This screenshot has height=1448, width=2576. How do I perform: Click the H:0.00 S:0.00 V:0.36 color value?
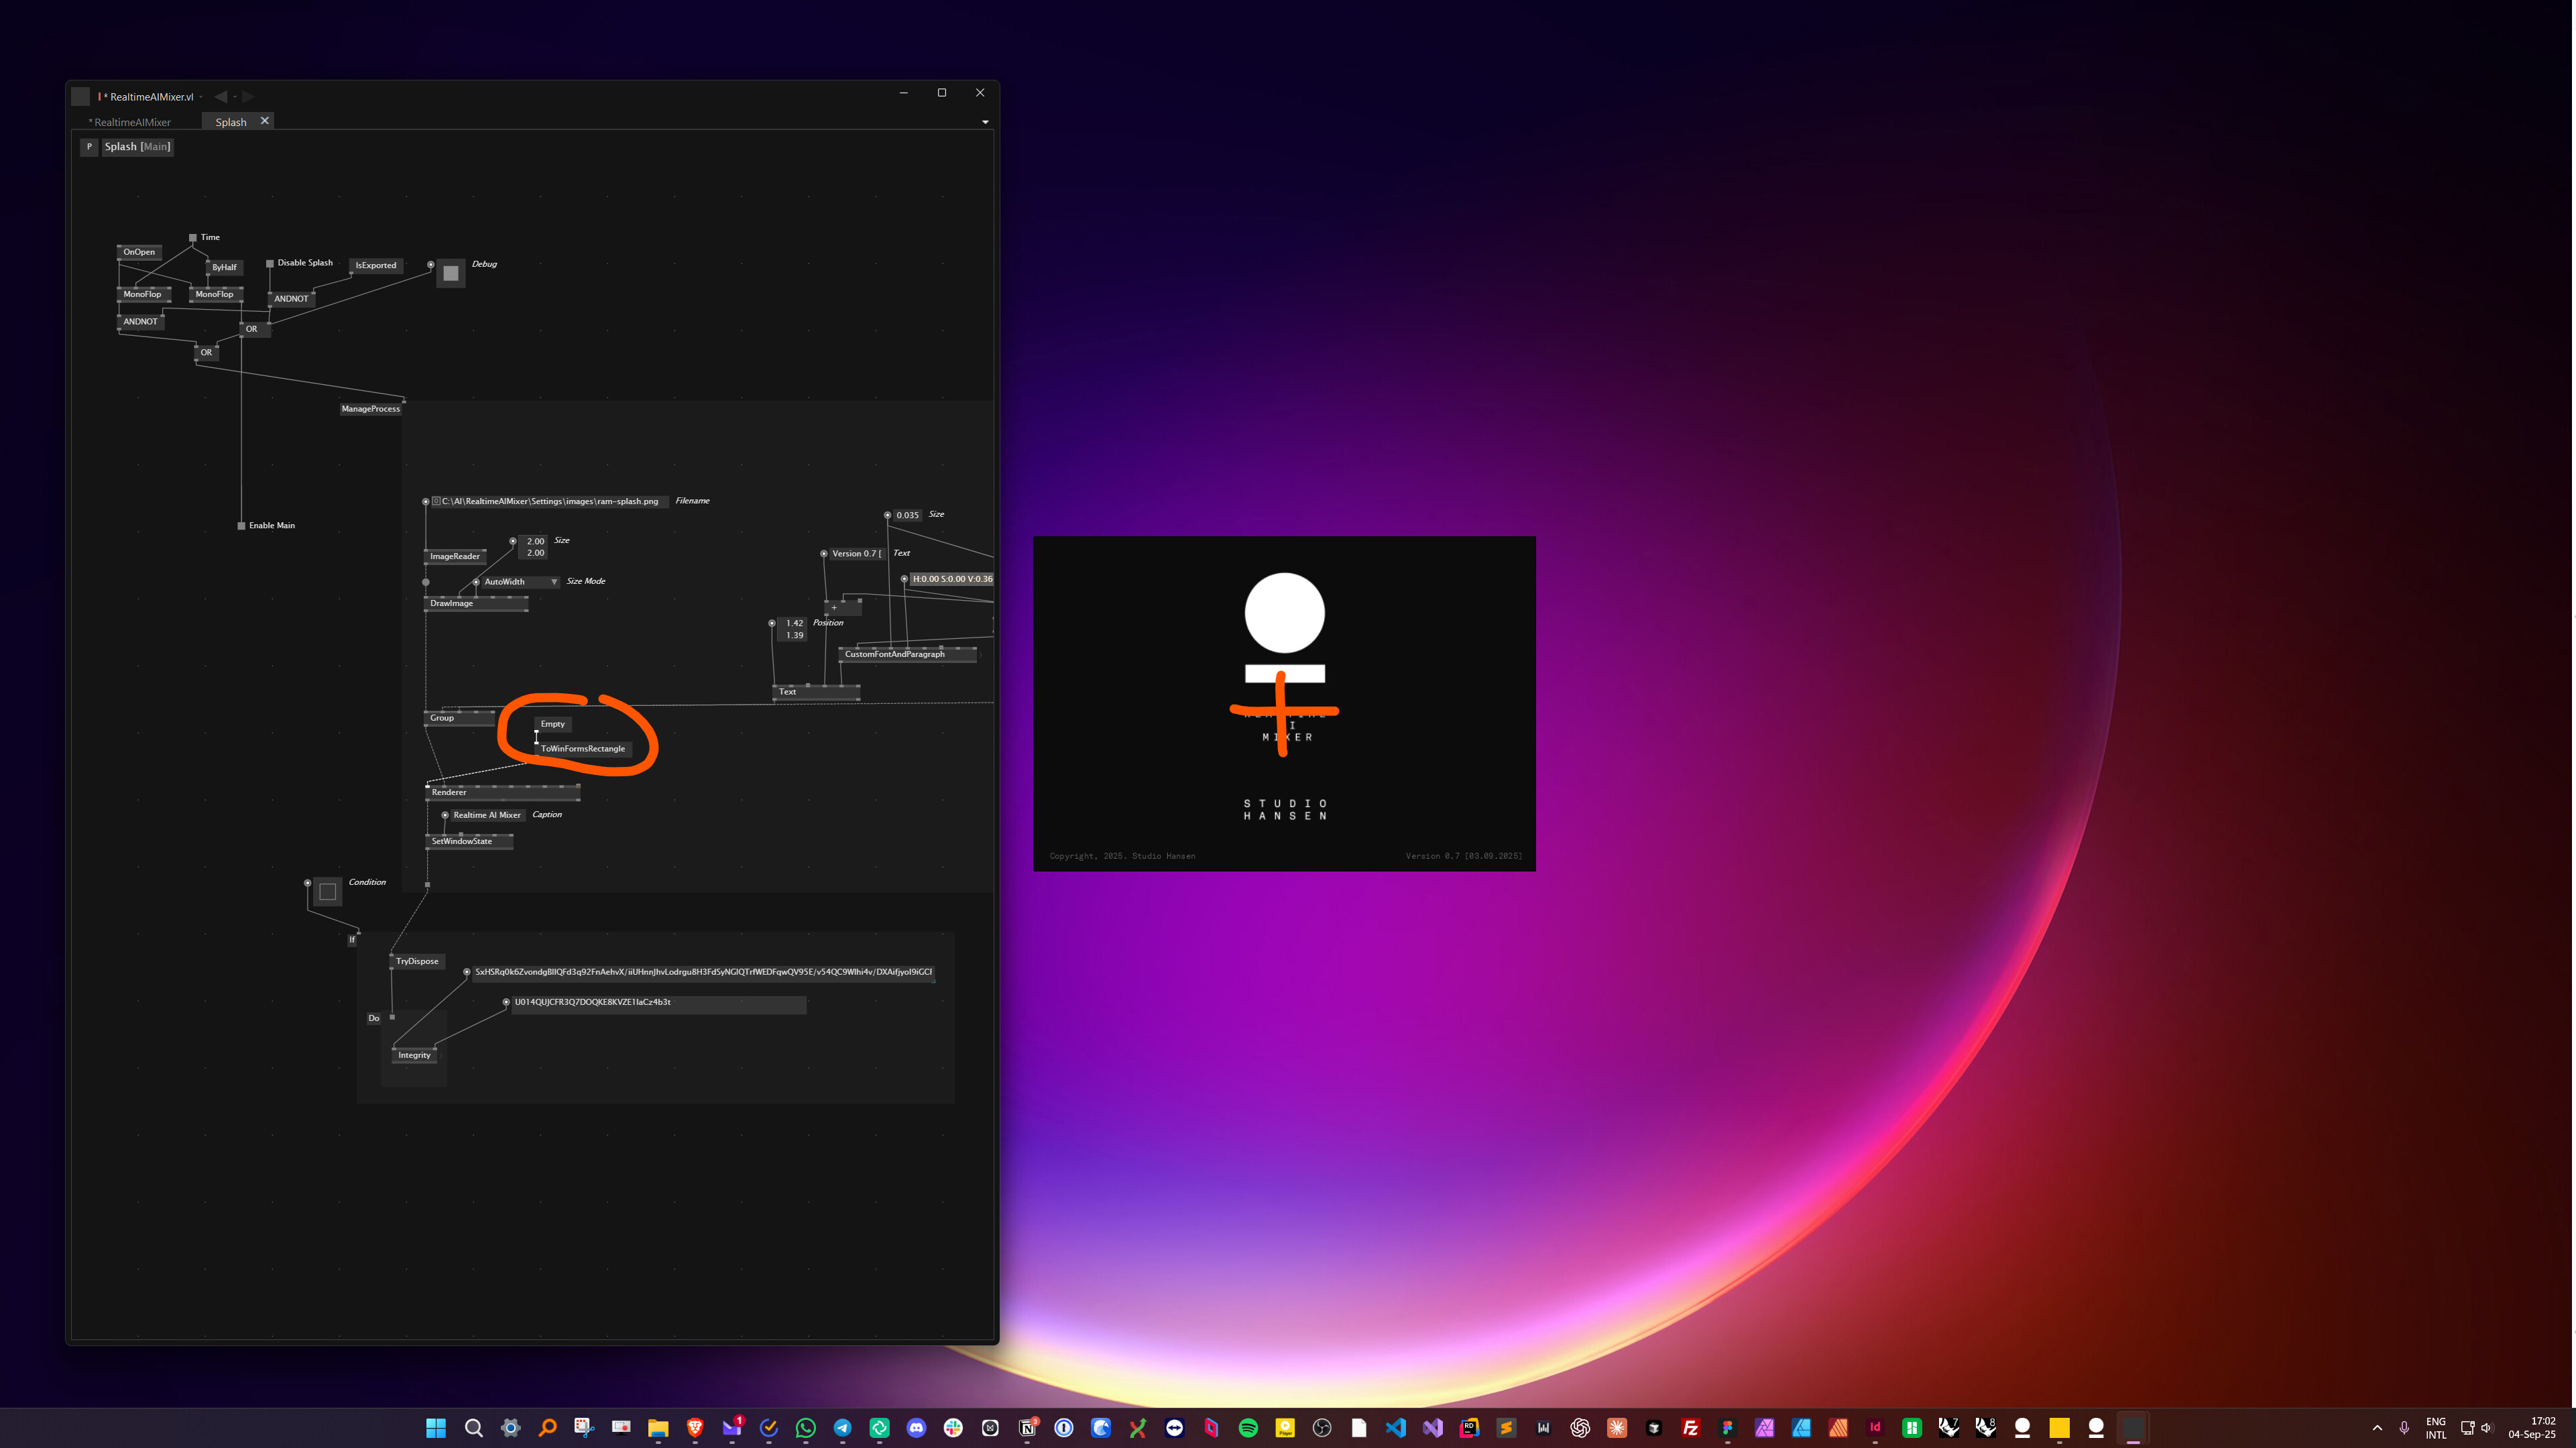(952, 578)
